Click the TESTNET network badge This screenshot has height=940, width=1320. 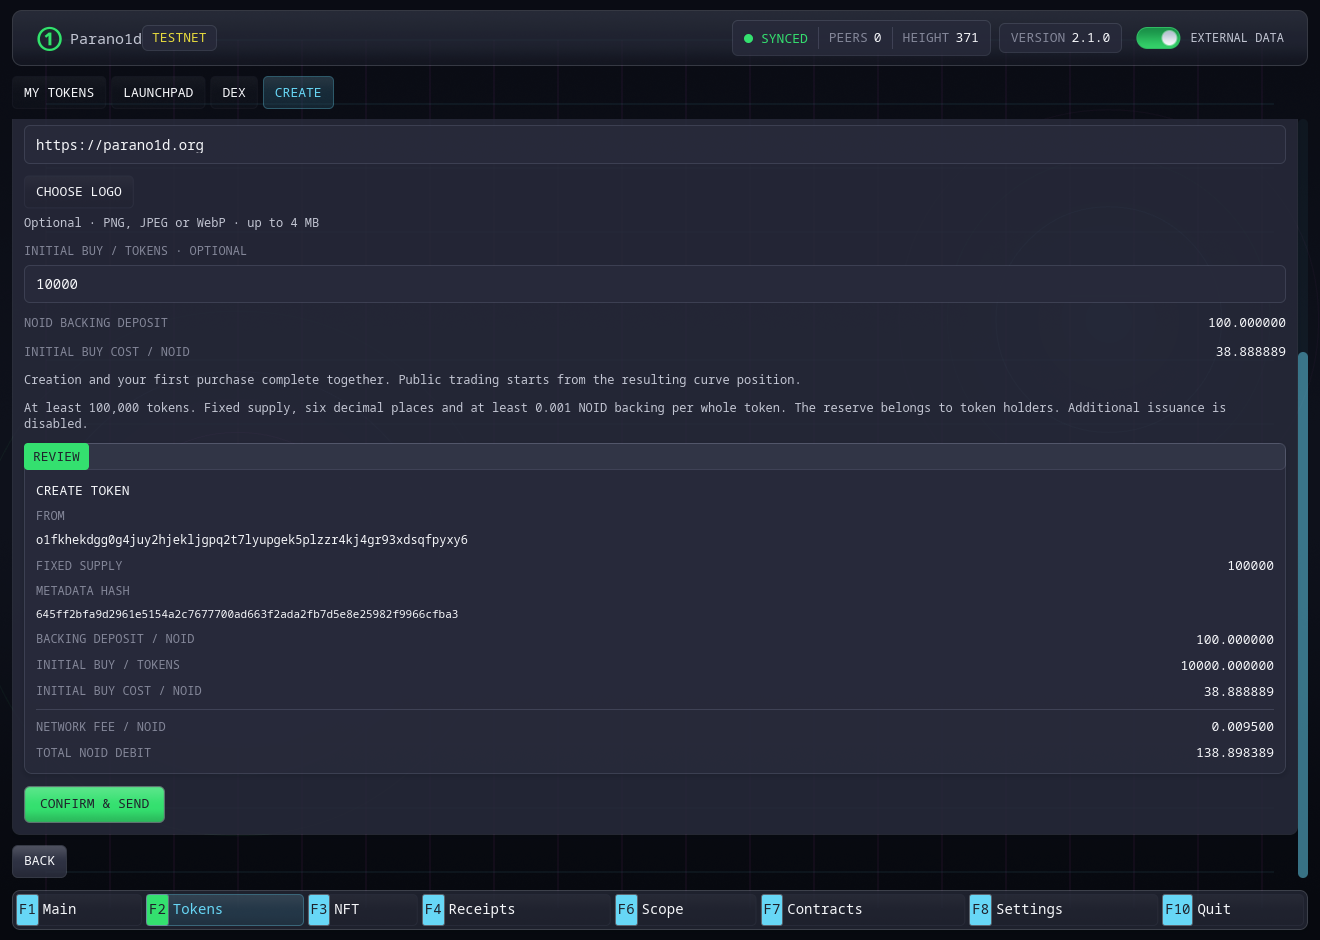[179, 38]
